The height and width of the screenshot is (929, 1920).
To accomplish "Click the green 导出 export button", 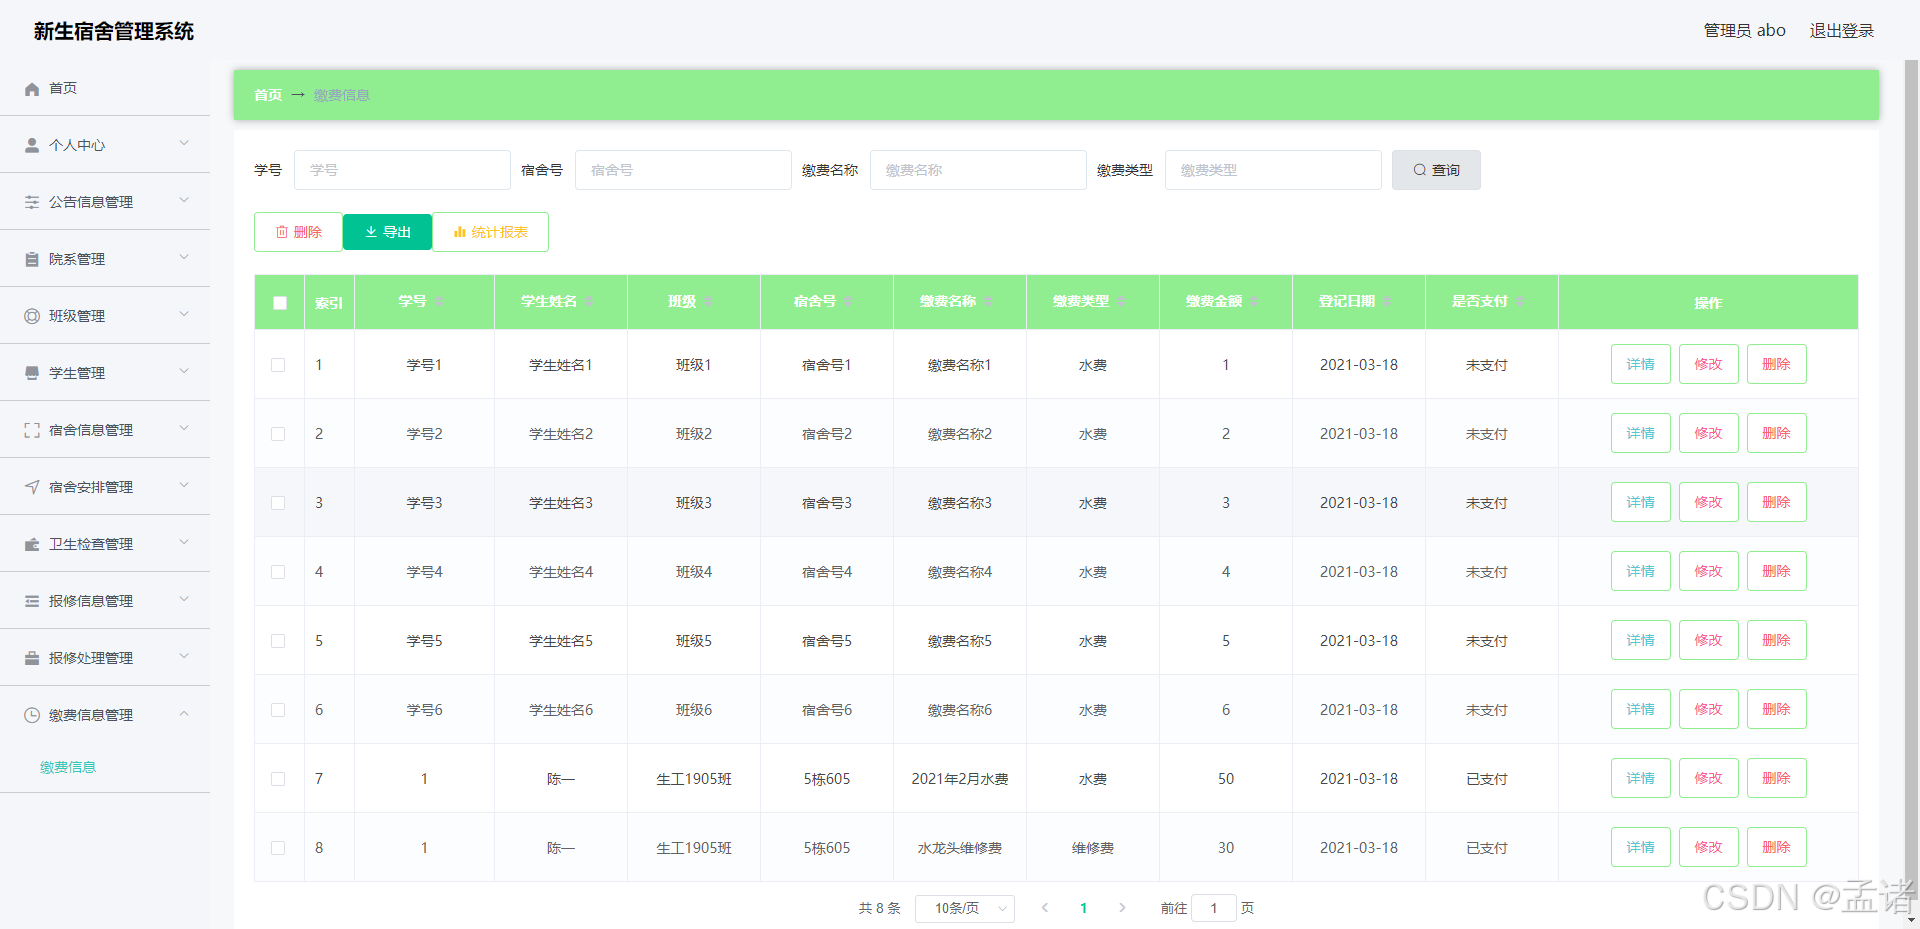I will (x=388, y=232).
